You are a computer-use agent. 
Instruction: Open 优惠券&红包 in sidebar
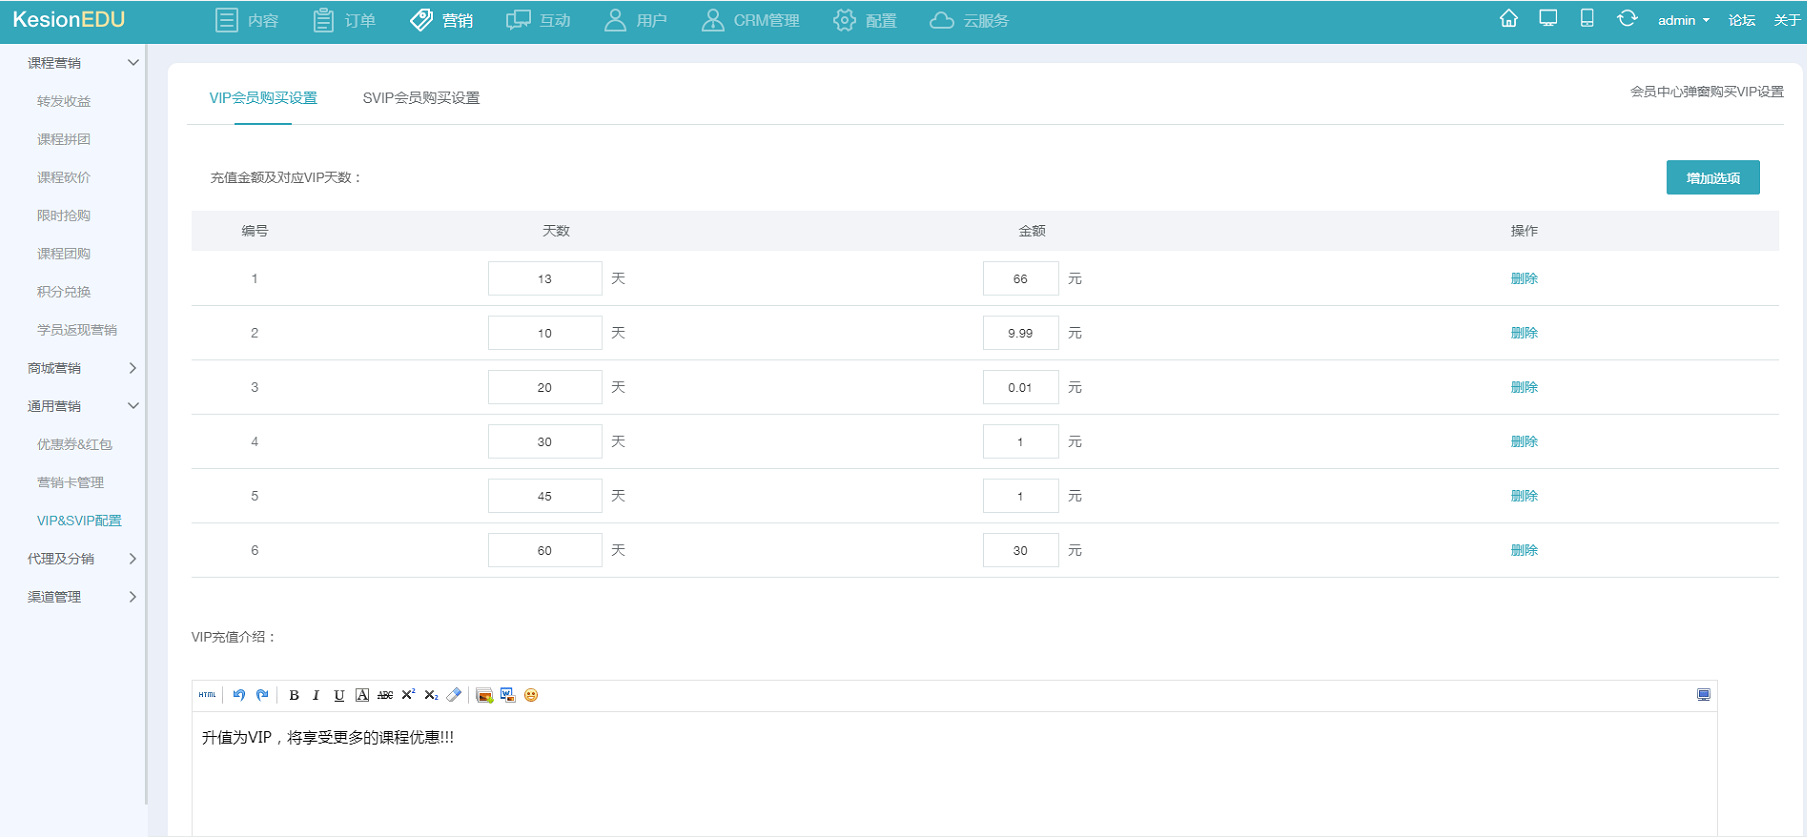click(x=75, y=444)
